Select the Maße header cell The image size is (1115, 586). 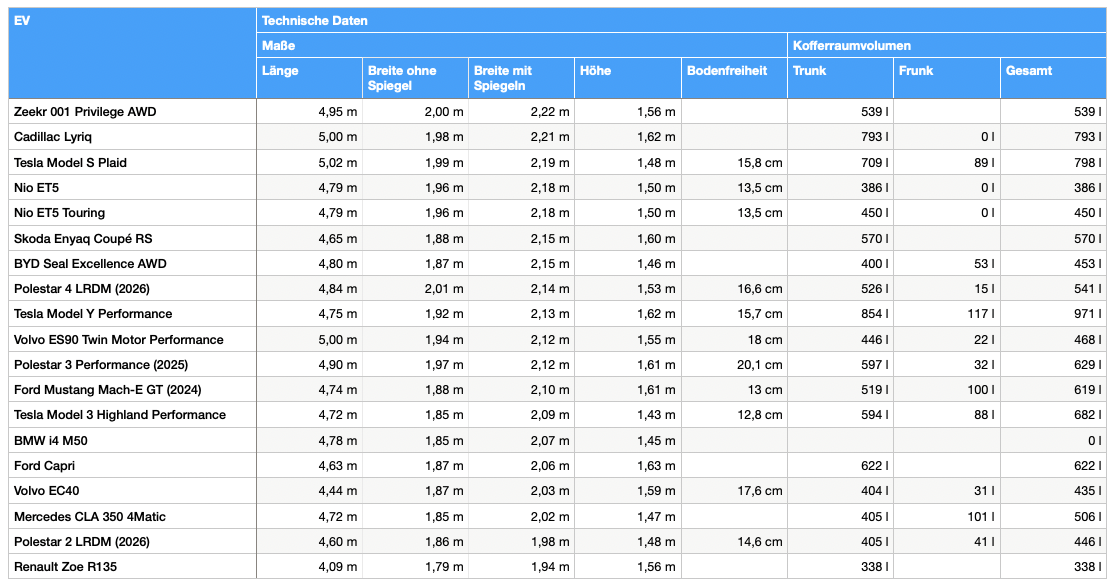click(522, 46)
